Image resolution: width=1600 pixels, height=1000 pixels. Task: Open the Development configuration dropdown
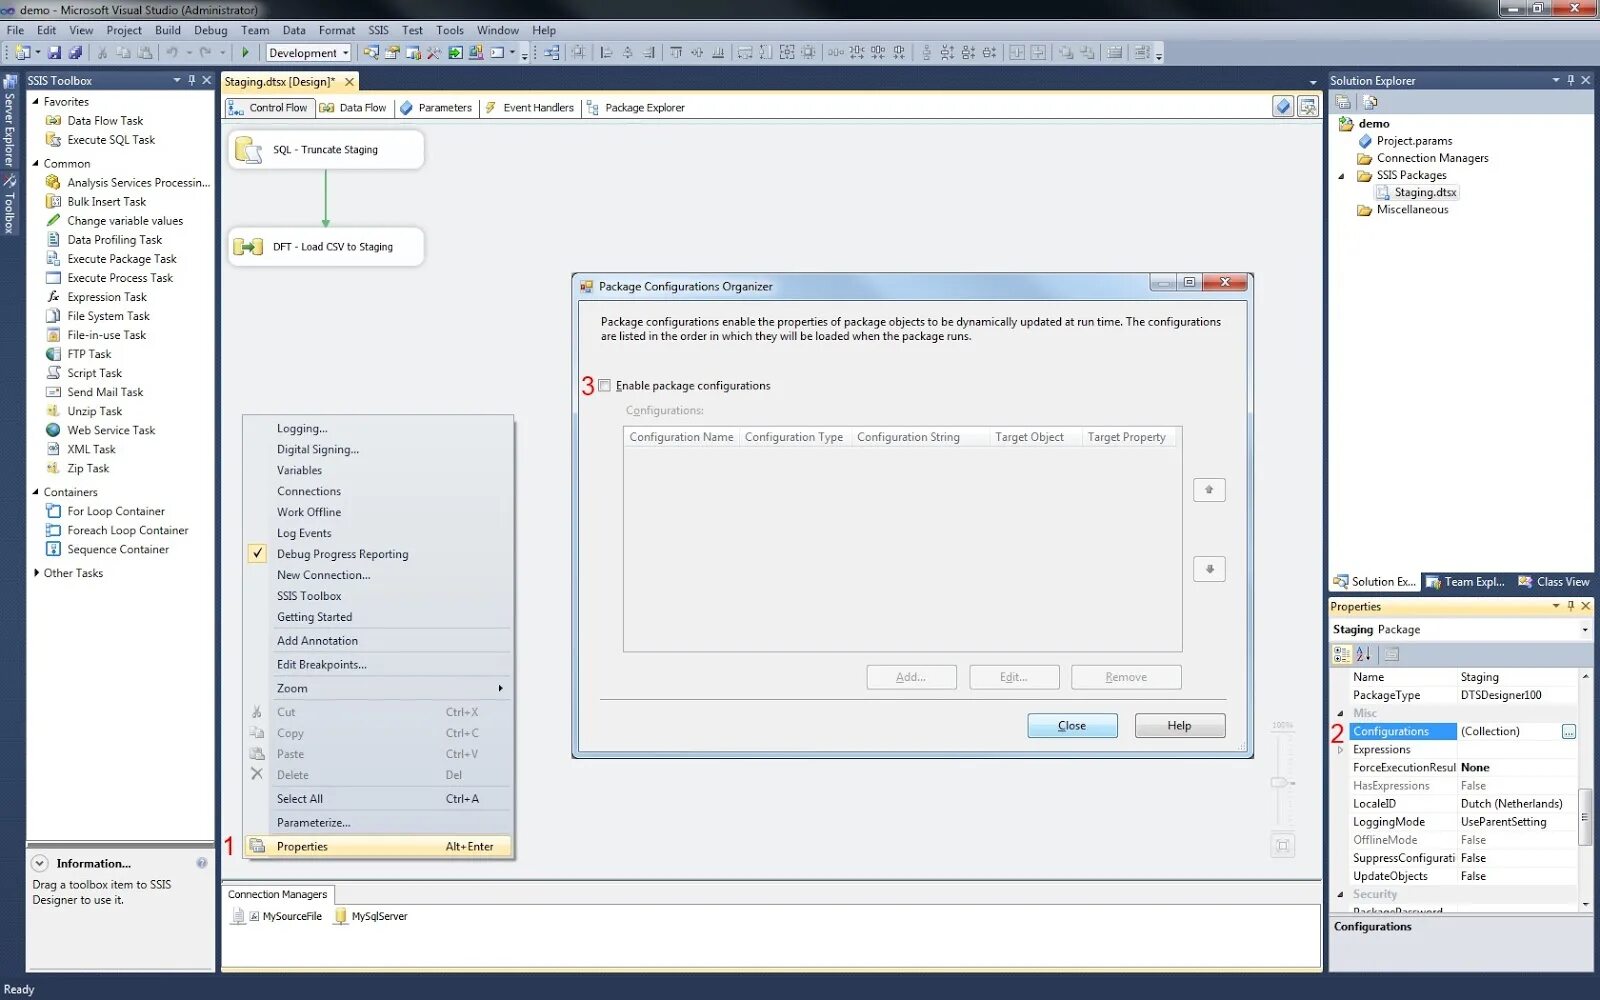click(346, 53)
